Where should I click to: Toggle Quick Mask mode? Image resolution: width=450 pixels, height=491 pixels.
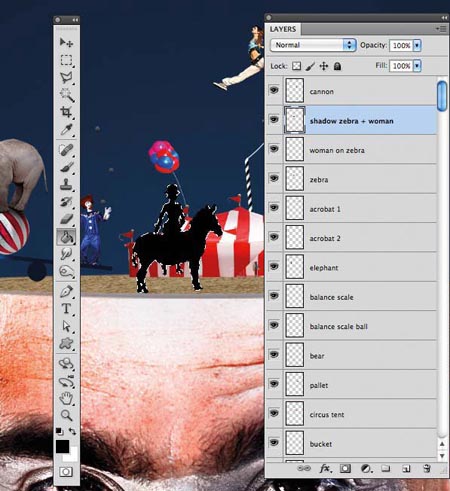(66, 472)
